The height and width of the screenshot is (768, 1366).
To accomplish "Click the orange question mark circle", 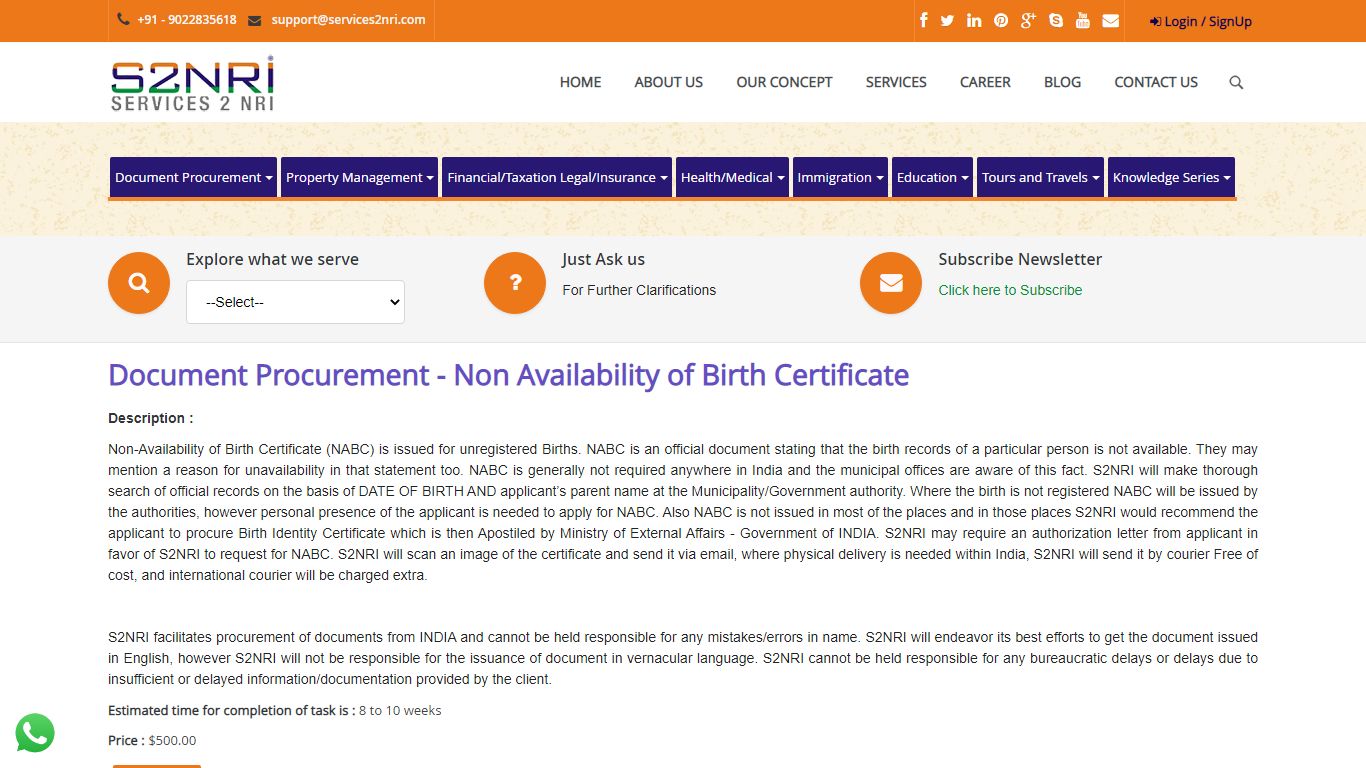I will point(515,283).
